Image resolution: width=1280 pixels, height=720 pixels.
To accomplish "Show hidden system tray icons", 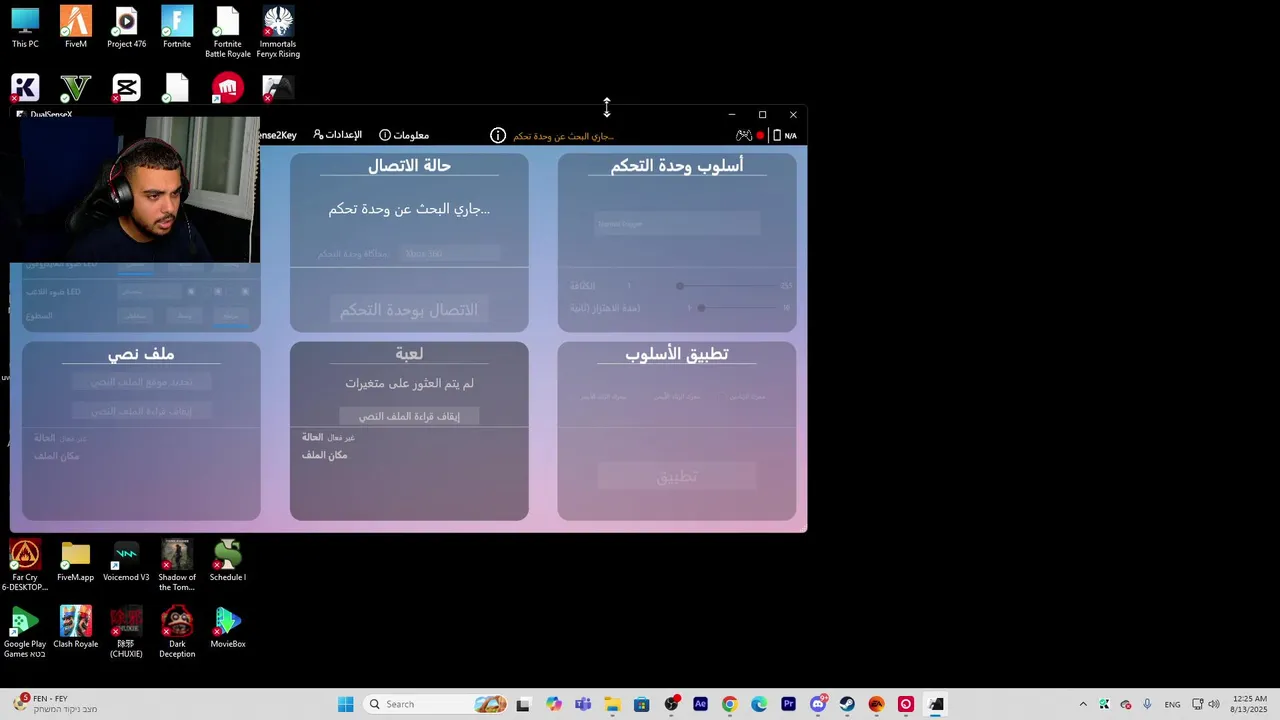I will (x=1083, y=704).
